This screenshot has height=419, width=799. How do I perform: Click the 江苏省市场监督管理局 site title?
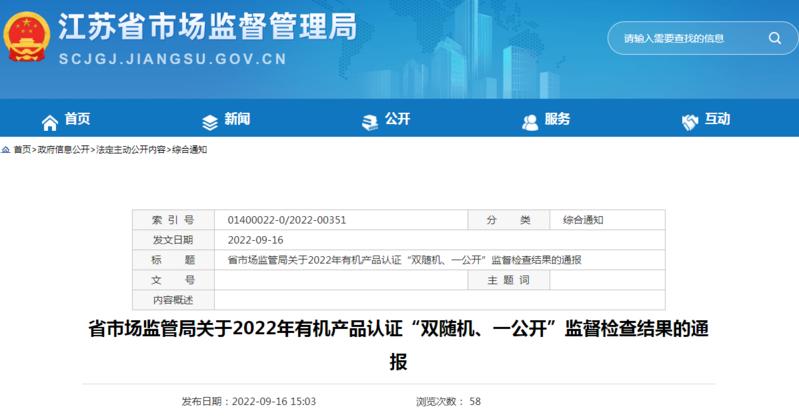tap(207, 27)
